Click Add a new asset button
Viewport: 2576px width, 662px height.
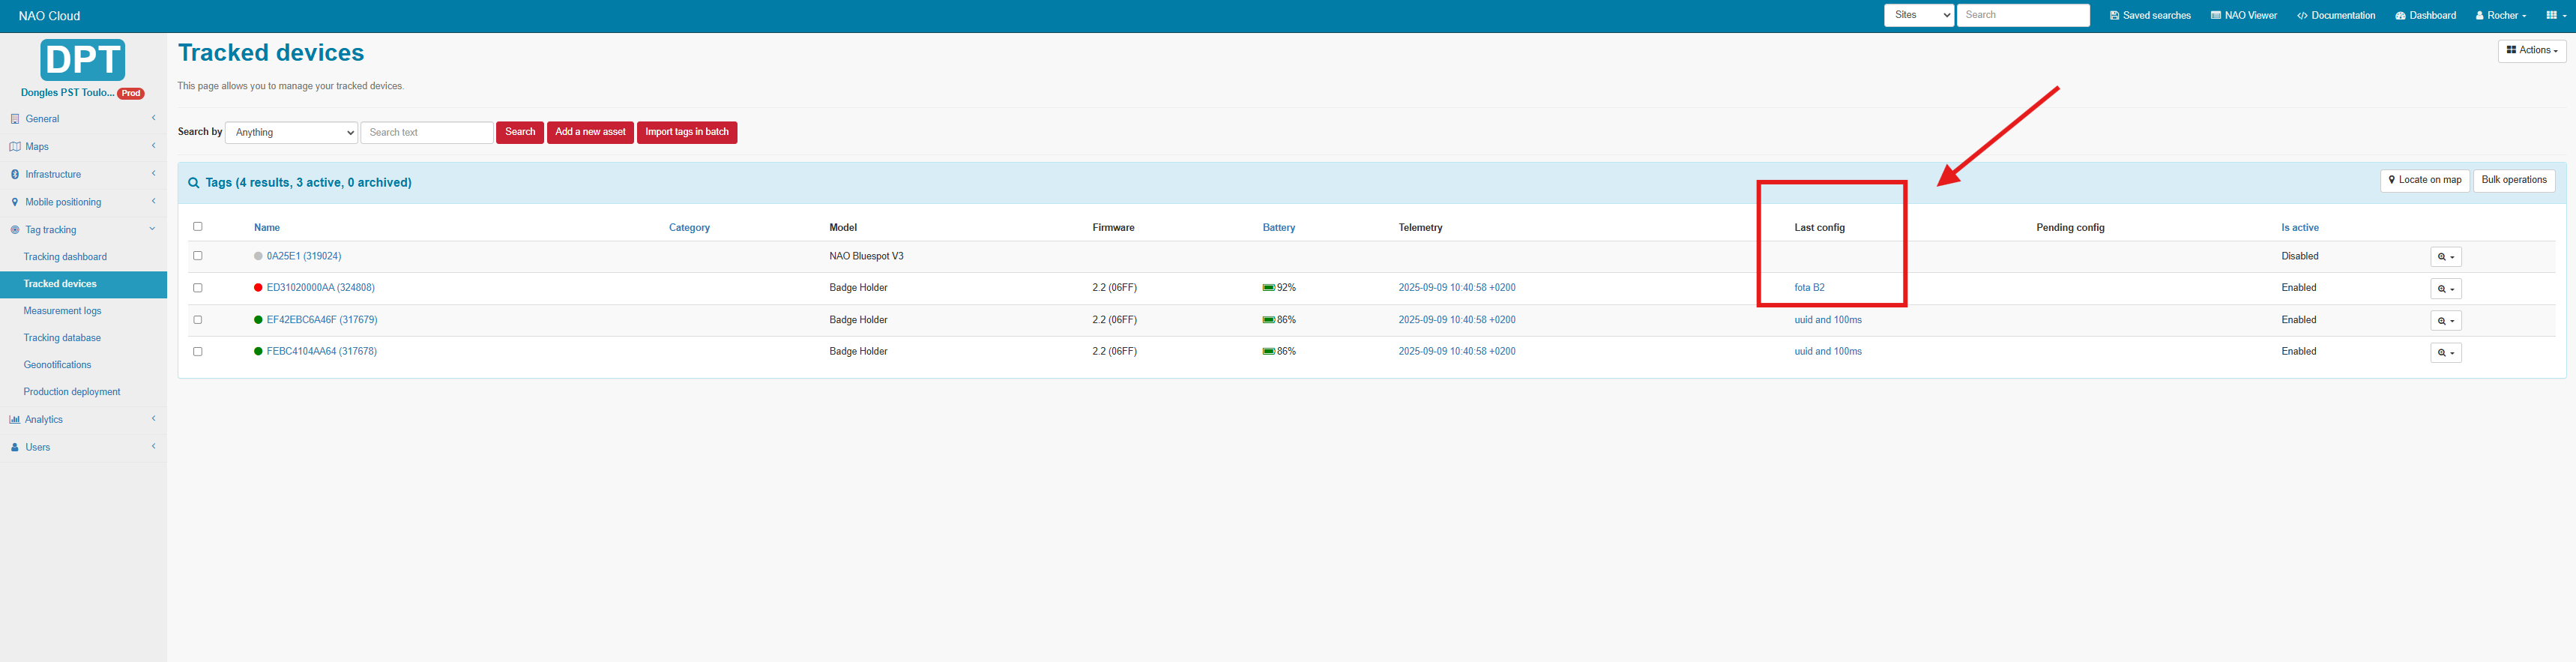590,132
